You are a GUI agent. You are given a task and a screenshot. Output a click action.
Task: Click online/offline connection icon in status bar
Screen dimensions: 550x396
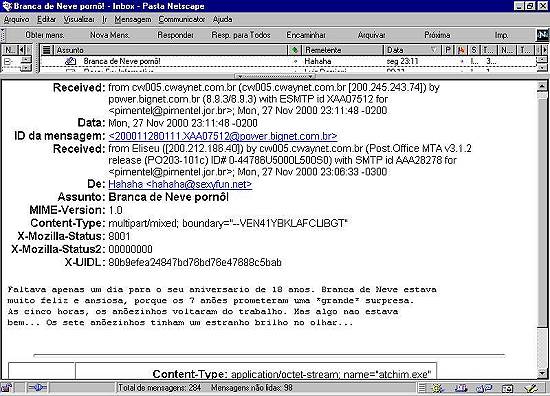point(37,388)
